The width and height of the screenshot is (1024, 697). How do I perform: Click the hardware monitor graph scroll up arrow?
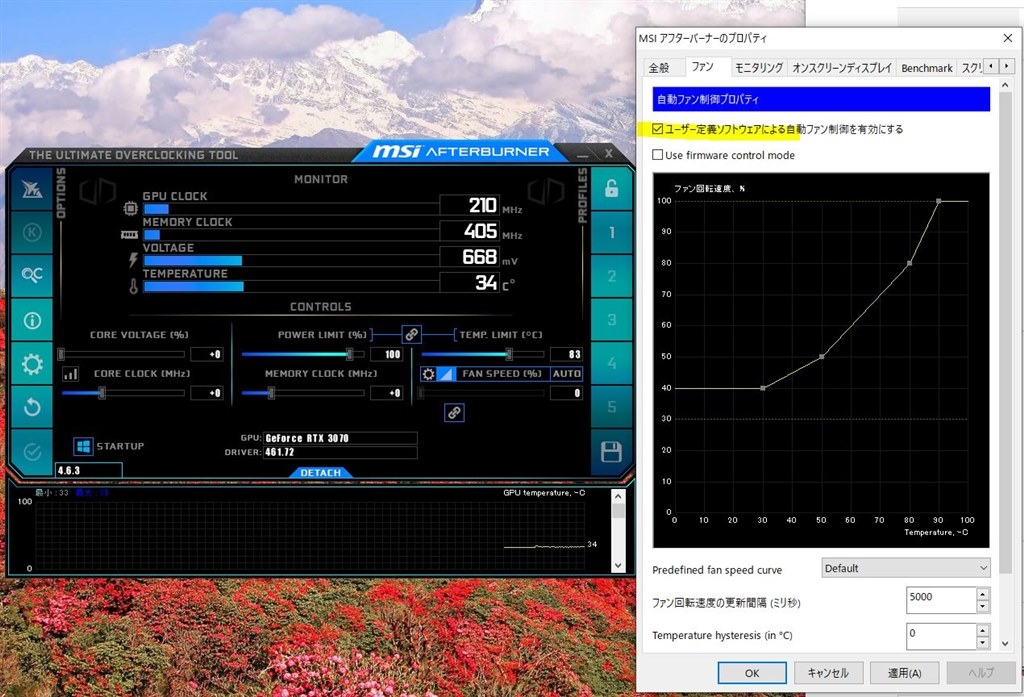point(618,496)
